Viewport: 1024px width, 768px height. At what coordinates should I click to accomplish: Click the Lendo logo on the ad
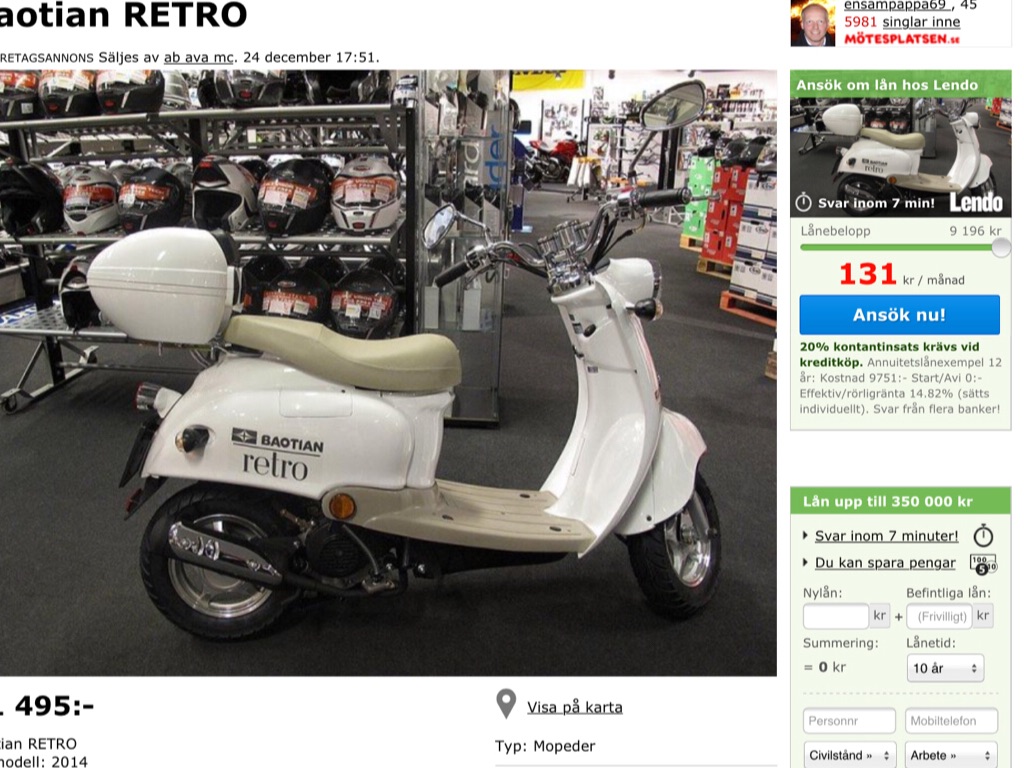tap(976, 202)
